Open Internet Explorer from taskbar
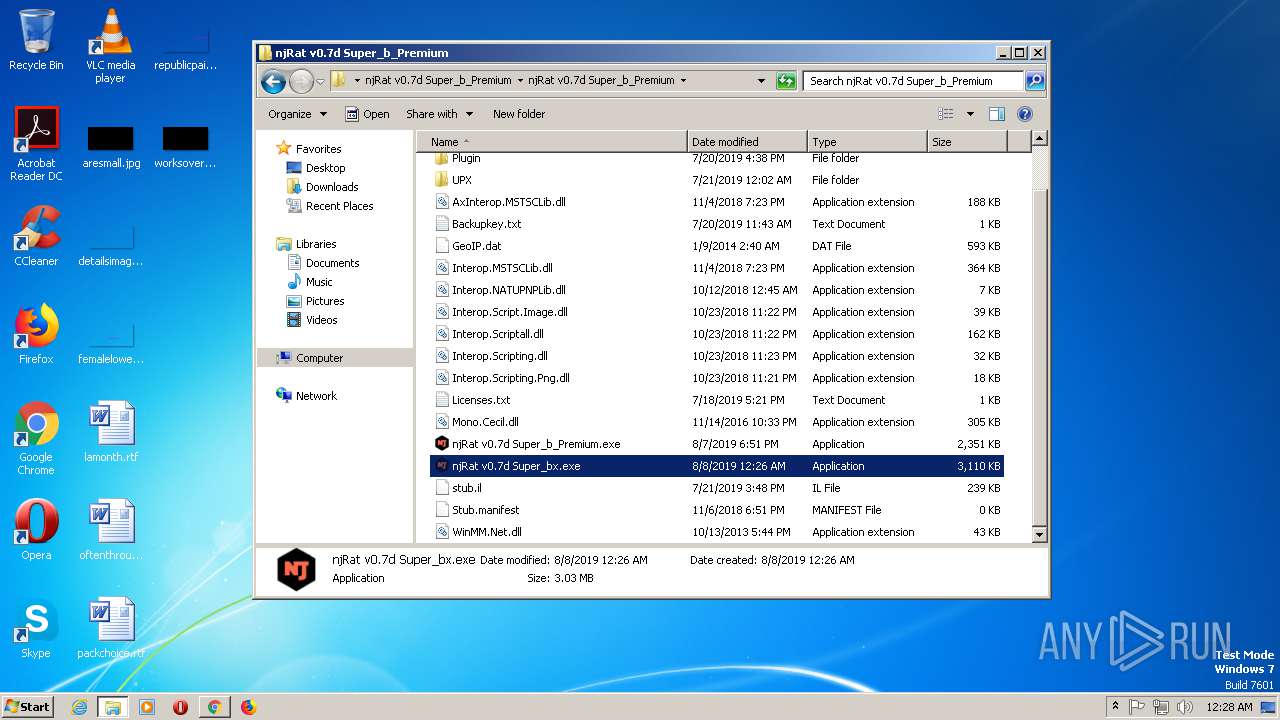This screenshot has width=1280, height=720. (79, 707)
